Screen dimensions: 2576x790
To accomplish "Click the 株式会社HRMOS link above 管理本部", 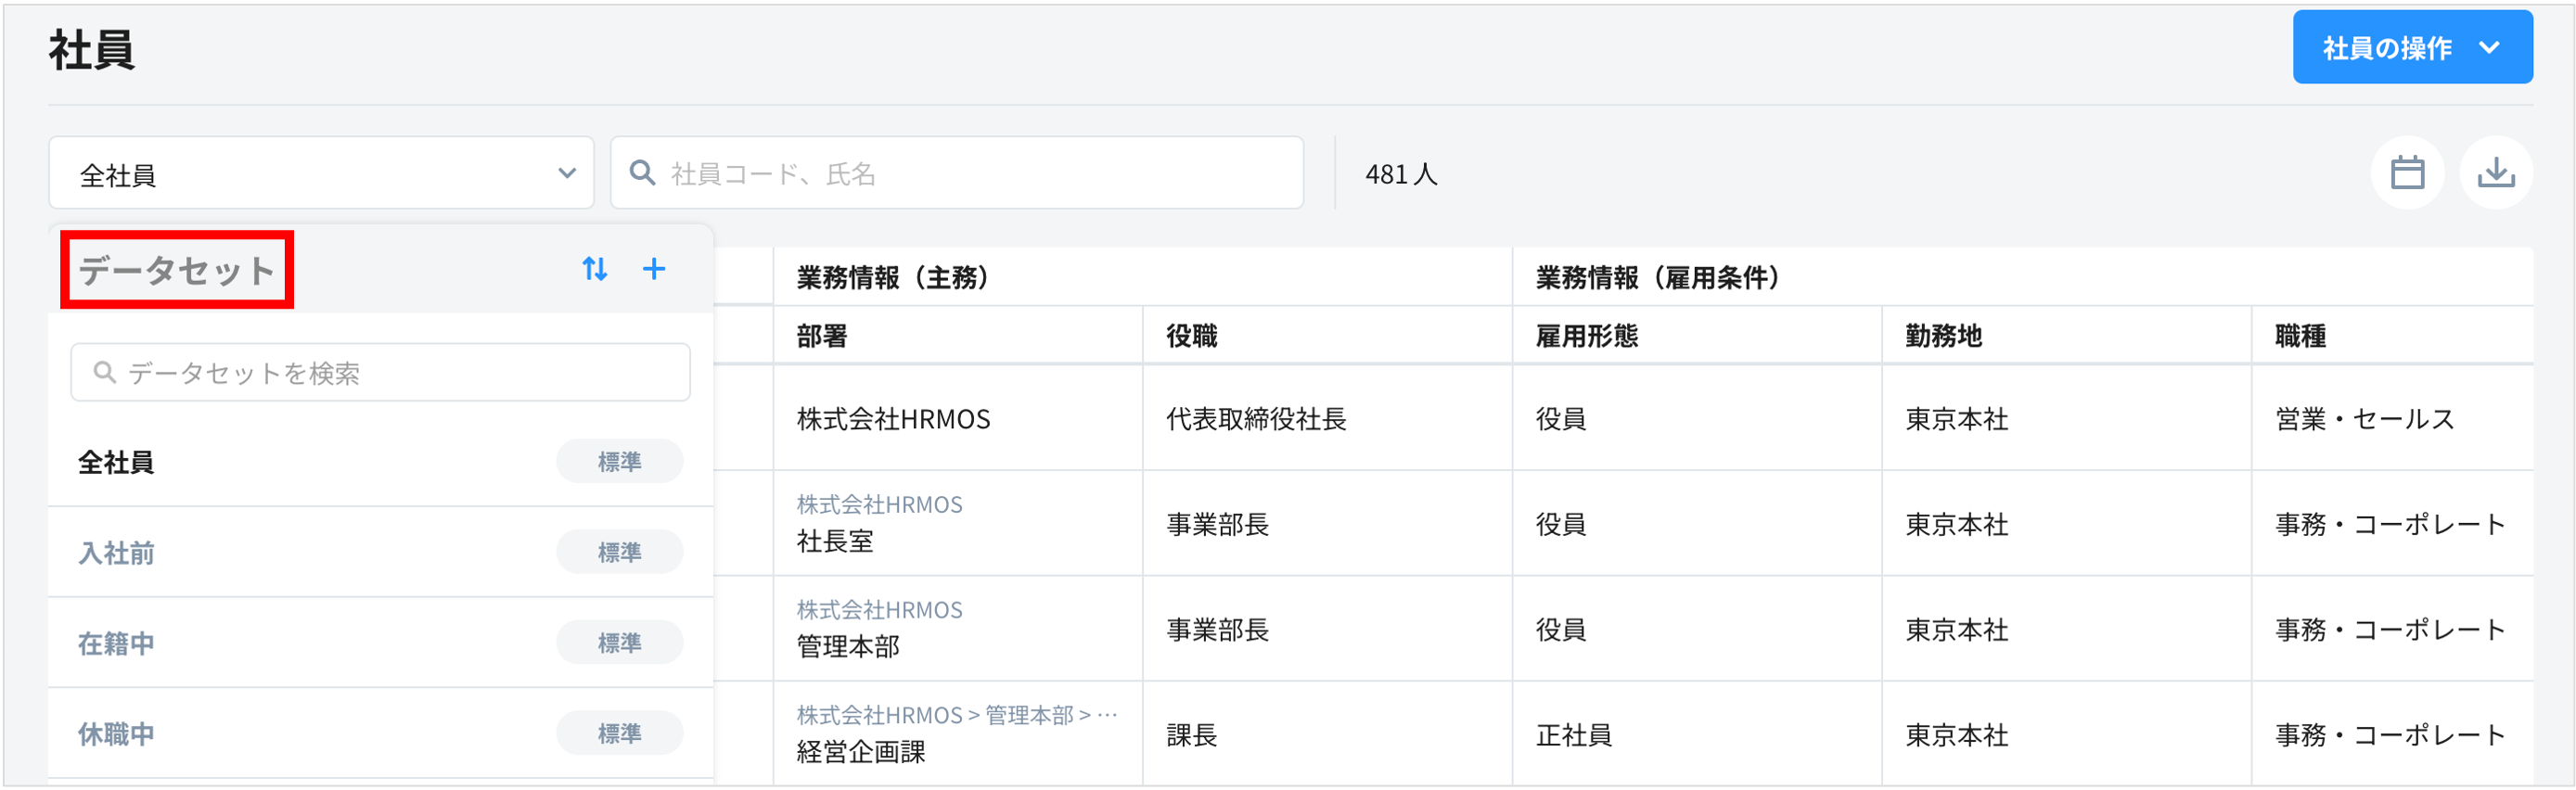I will click(879, 610).
